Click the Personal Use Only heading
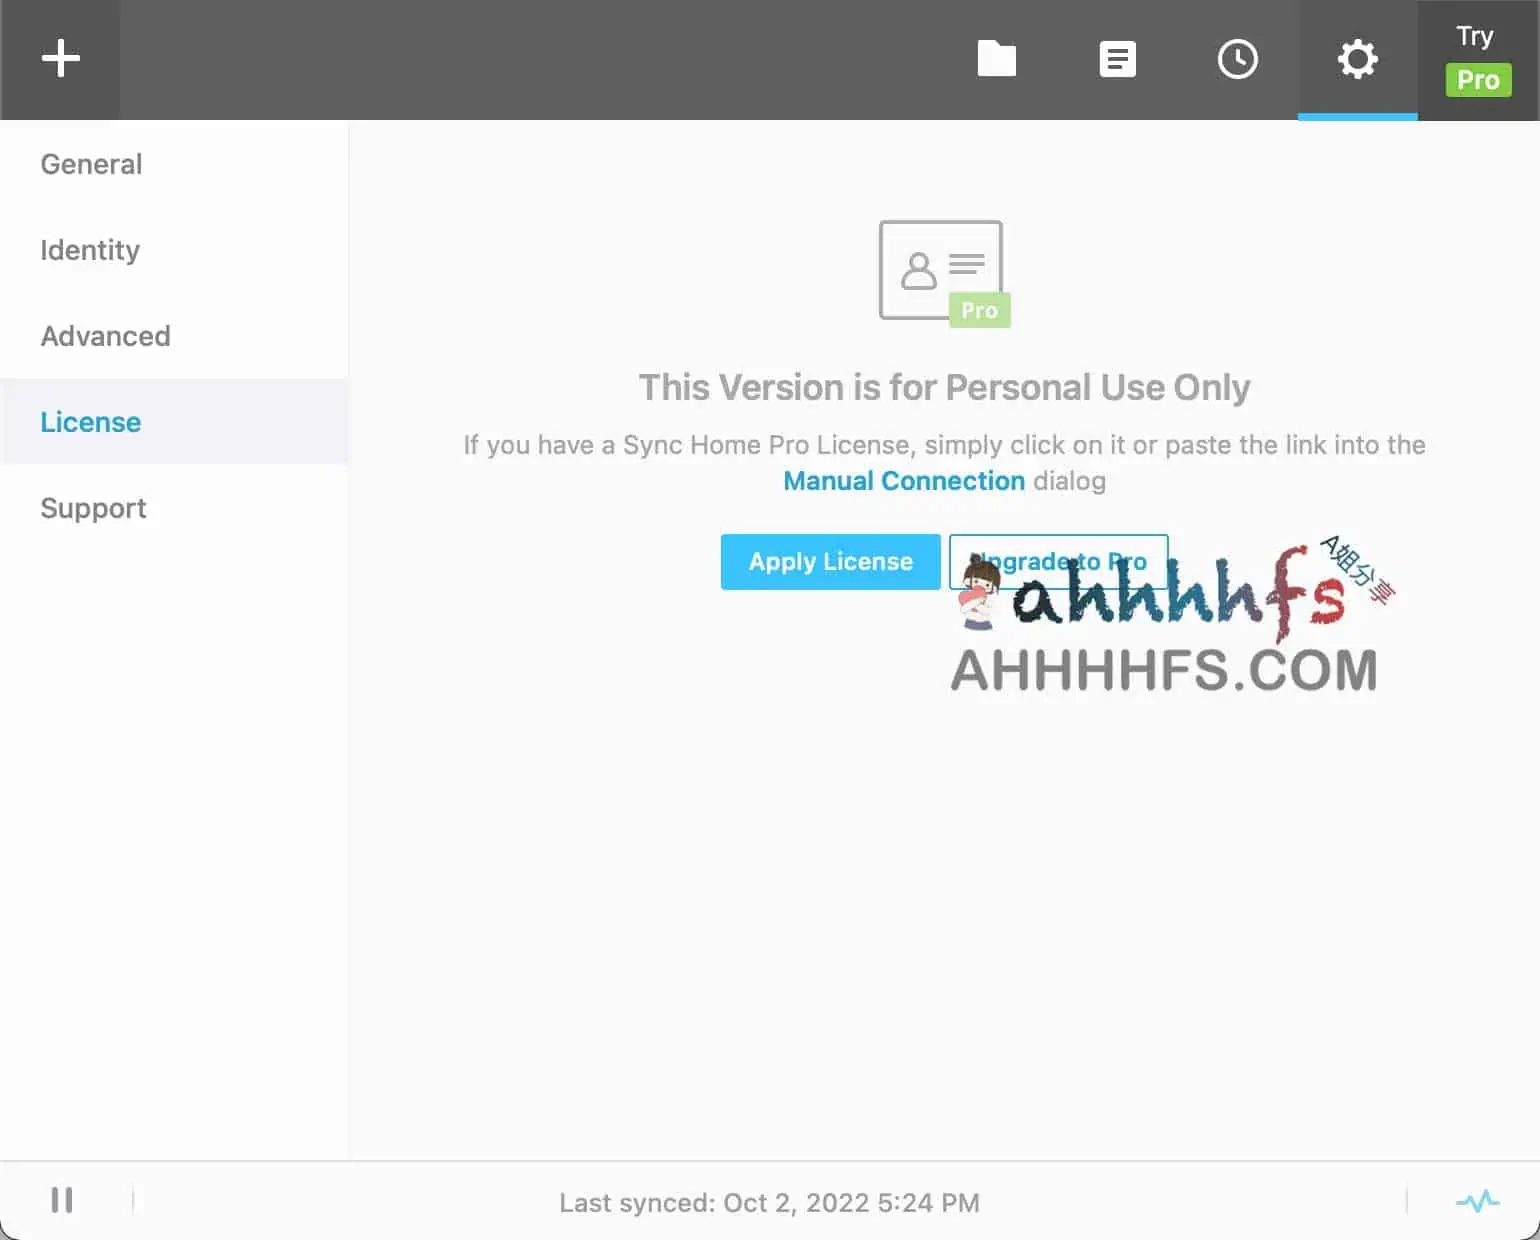The width and height of the screenshot is (1540, 1240). point(944,387)
